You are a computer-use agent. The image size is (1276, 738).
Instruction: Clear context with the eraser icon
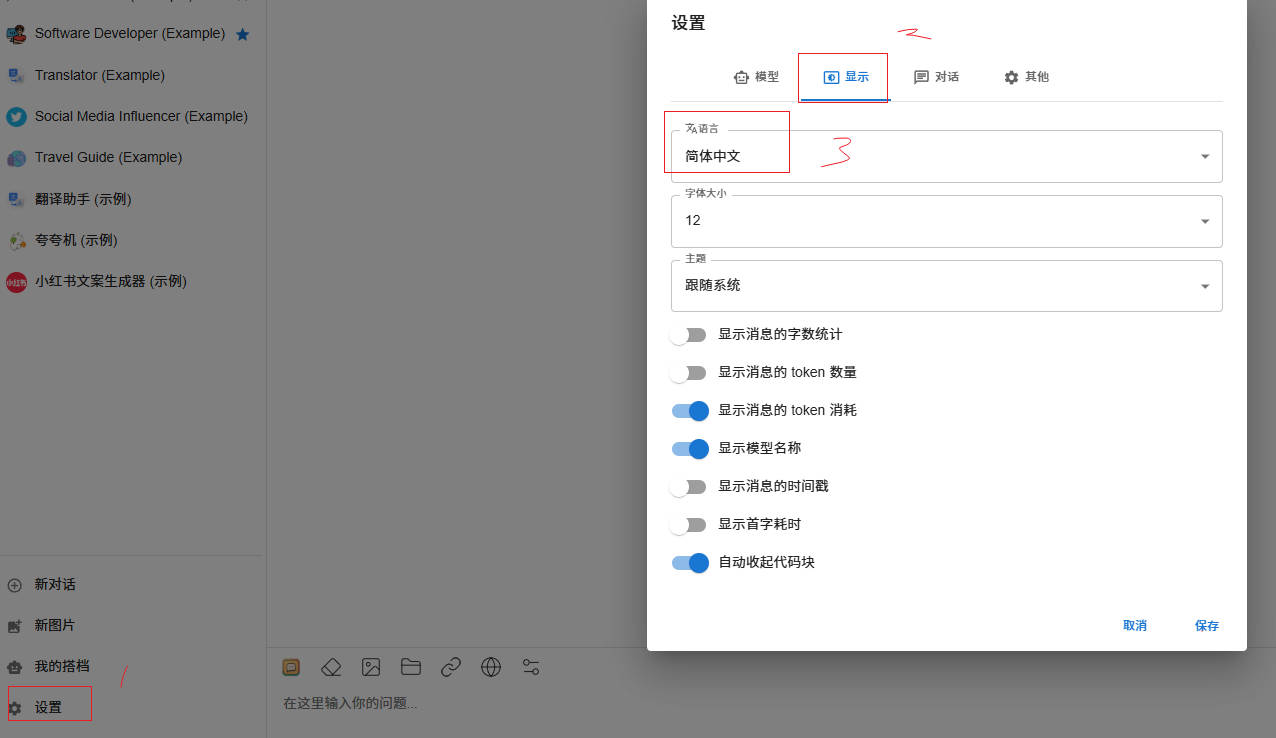331,667
